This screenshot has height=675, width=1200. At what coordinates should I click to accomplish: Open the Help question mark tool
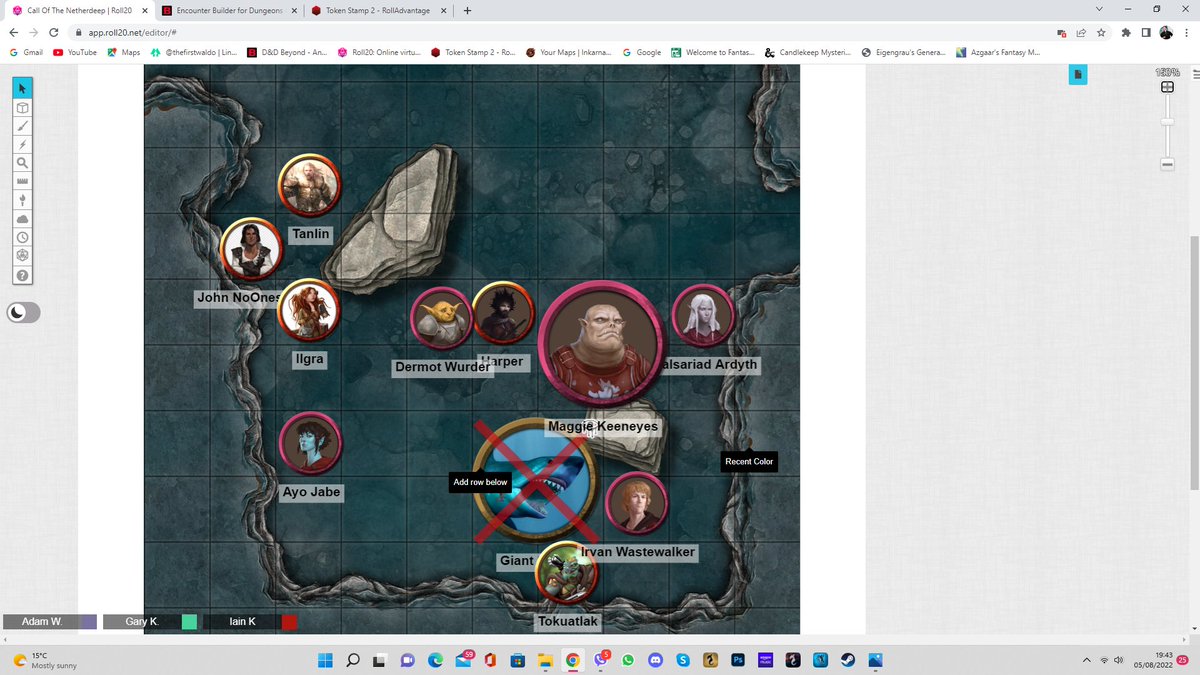coord(22,275)
